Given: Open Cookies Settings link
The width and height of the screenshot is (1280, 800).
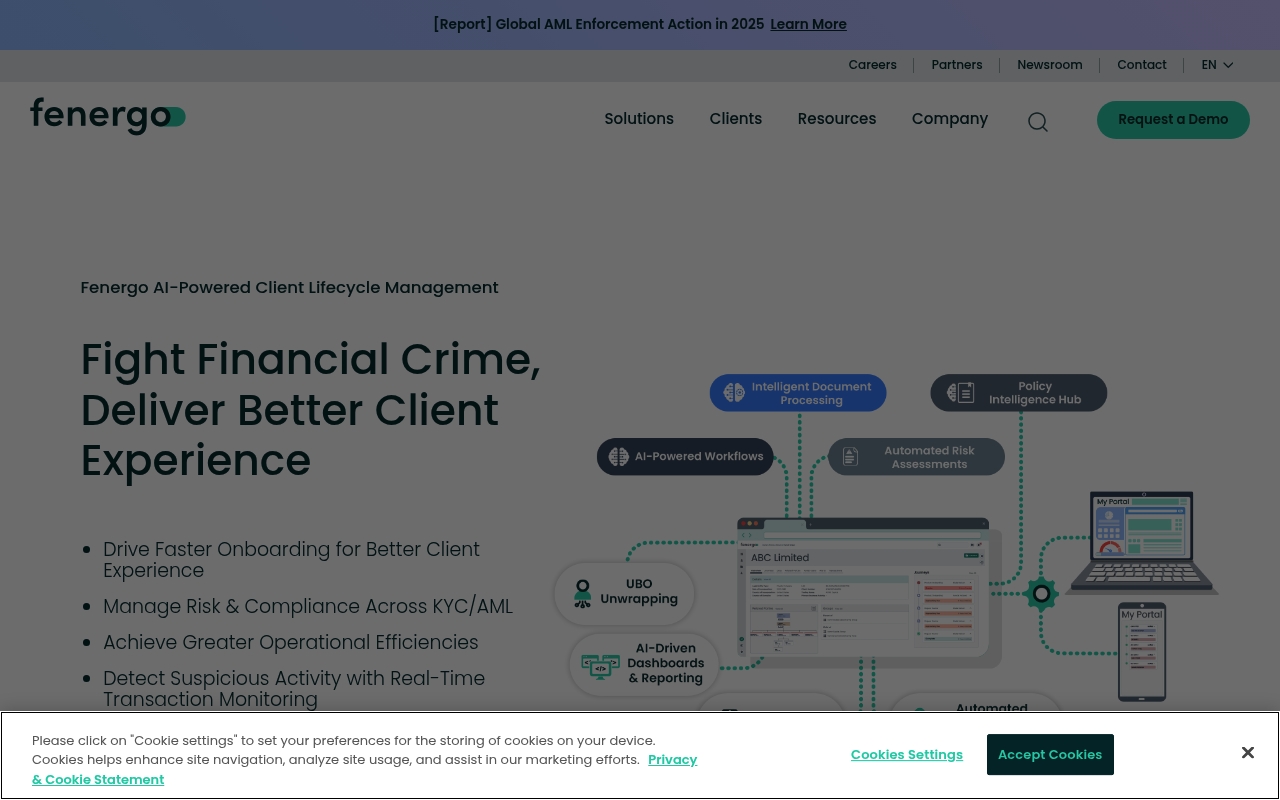Looking at the screenshot, I should click(906, 755).
